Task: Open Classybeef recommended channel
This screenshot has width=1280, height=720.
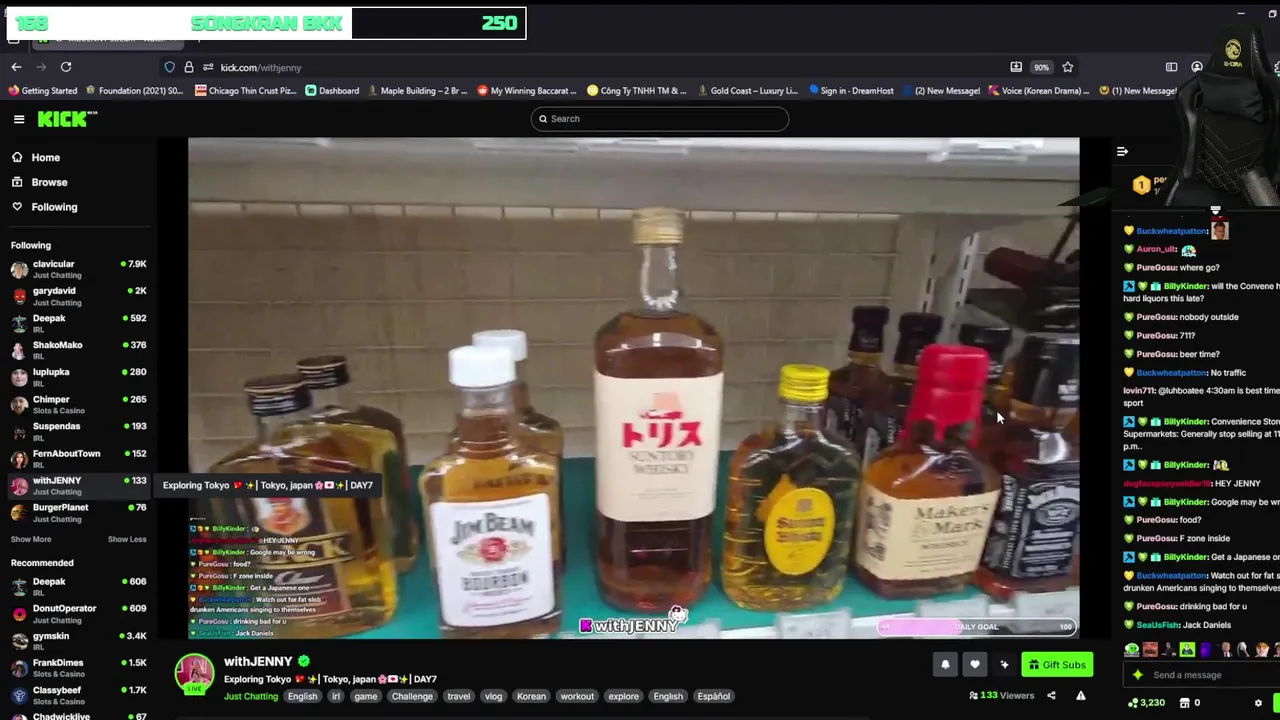Action: click(78, 694)
